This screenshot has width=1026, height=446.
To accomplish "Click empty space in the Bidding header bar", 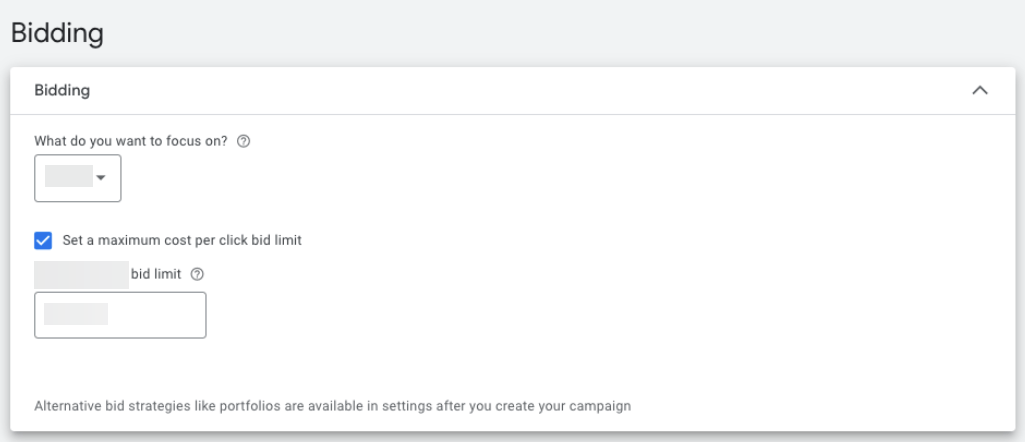I will 500,91.
